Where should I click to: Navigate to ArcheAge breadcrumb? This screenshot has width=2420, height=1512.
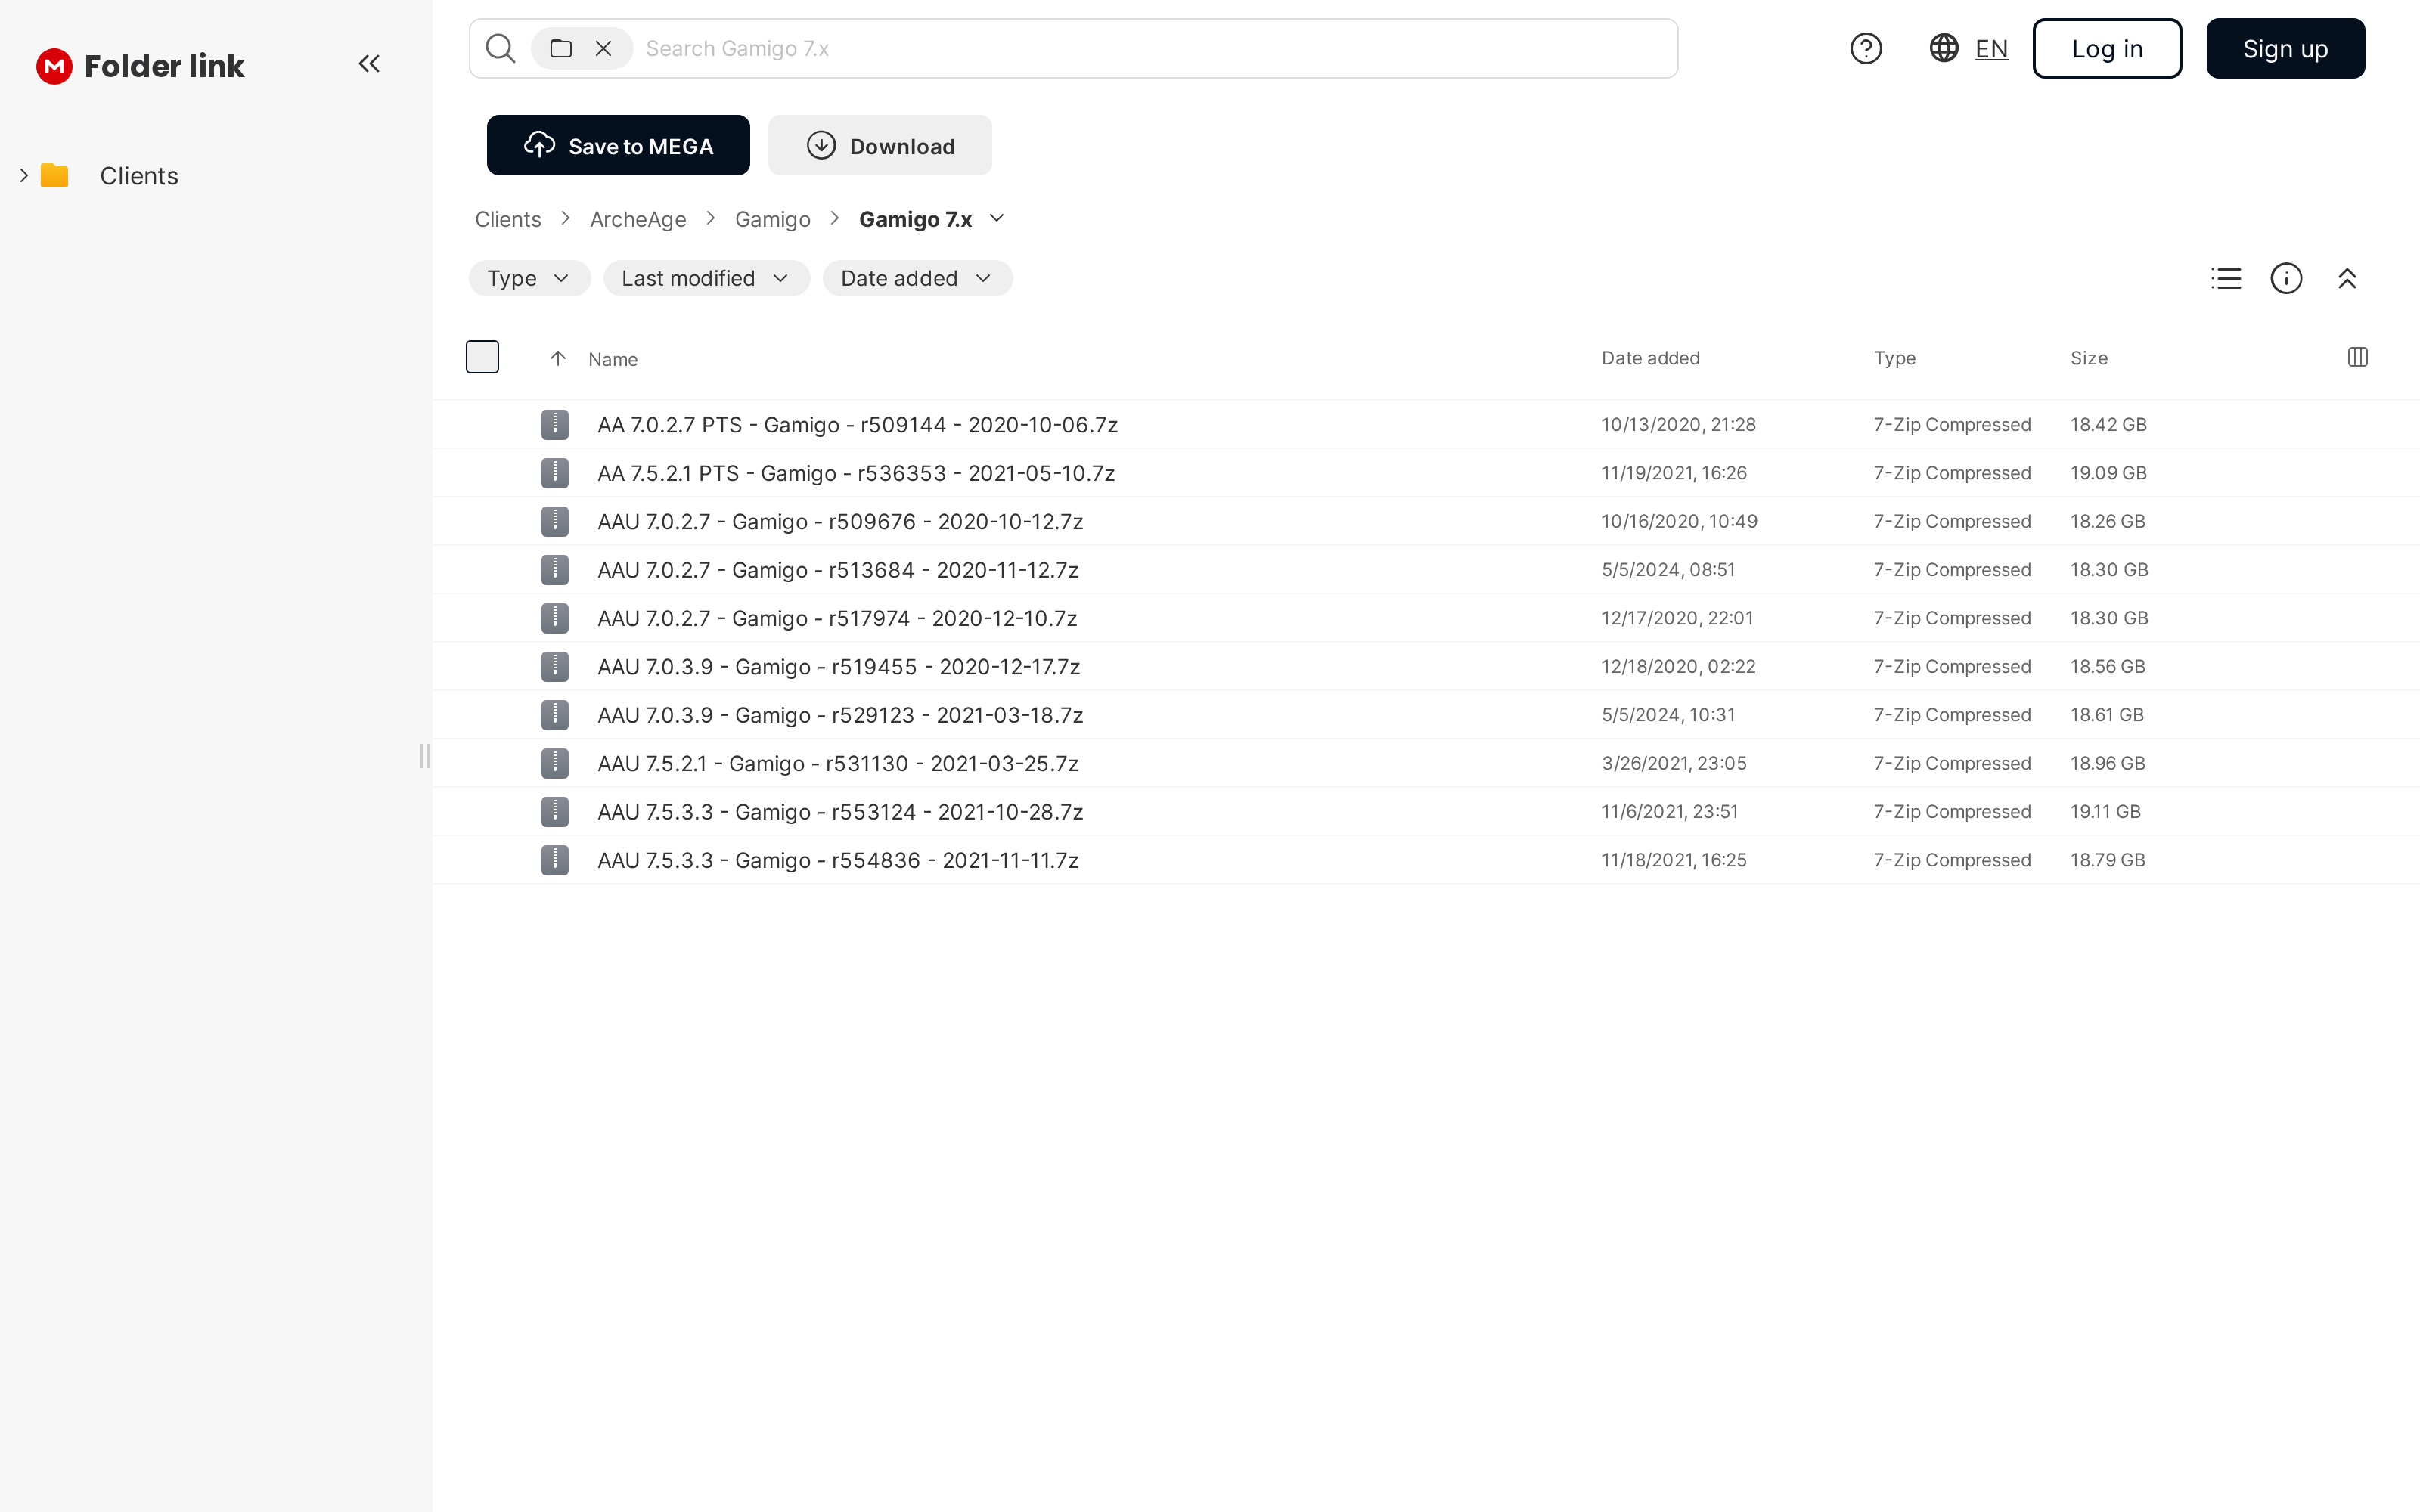pyautogui.click(x=638, y=219)
